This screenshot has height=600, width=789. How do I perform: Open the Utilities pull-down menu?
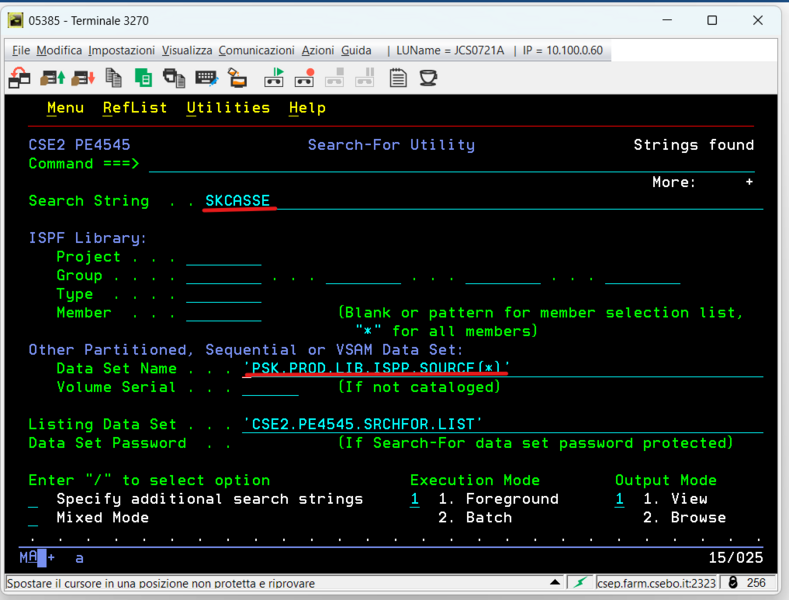pyautogui.click(x=228, y=108)
